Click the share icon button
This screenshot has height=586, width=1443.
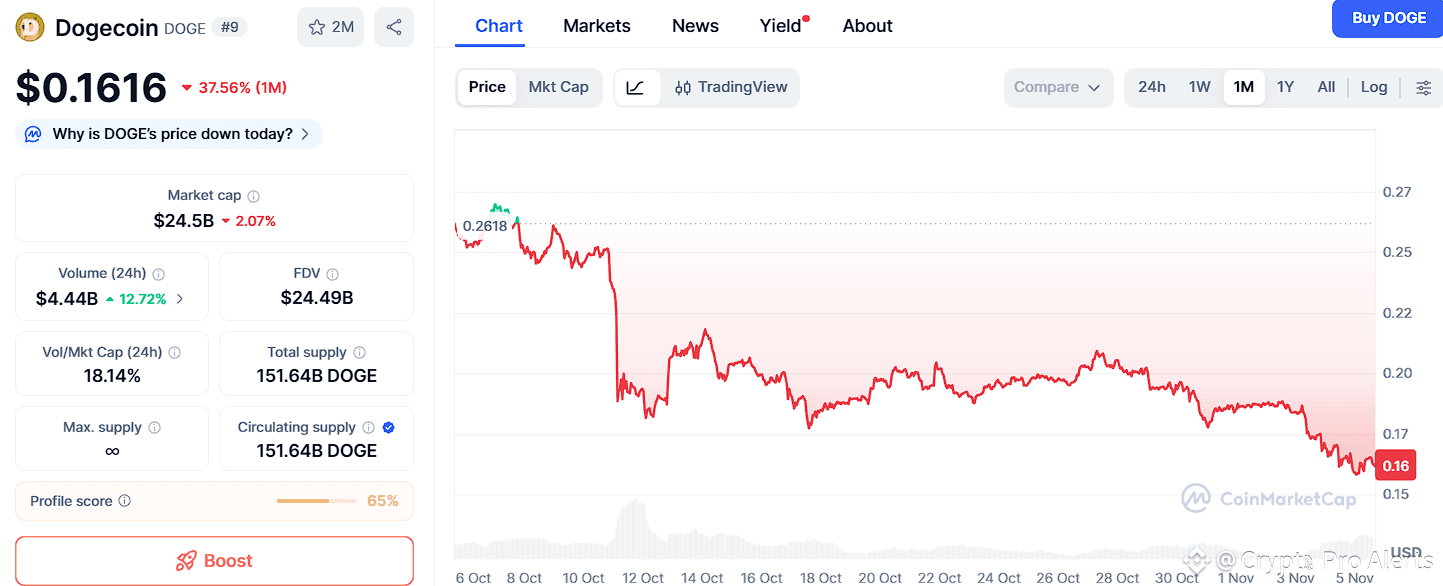click(x=394, y=27)
